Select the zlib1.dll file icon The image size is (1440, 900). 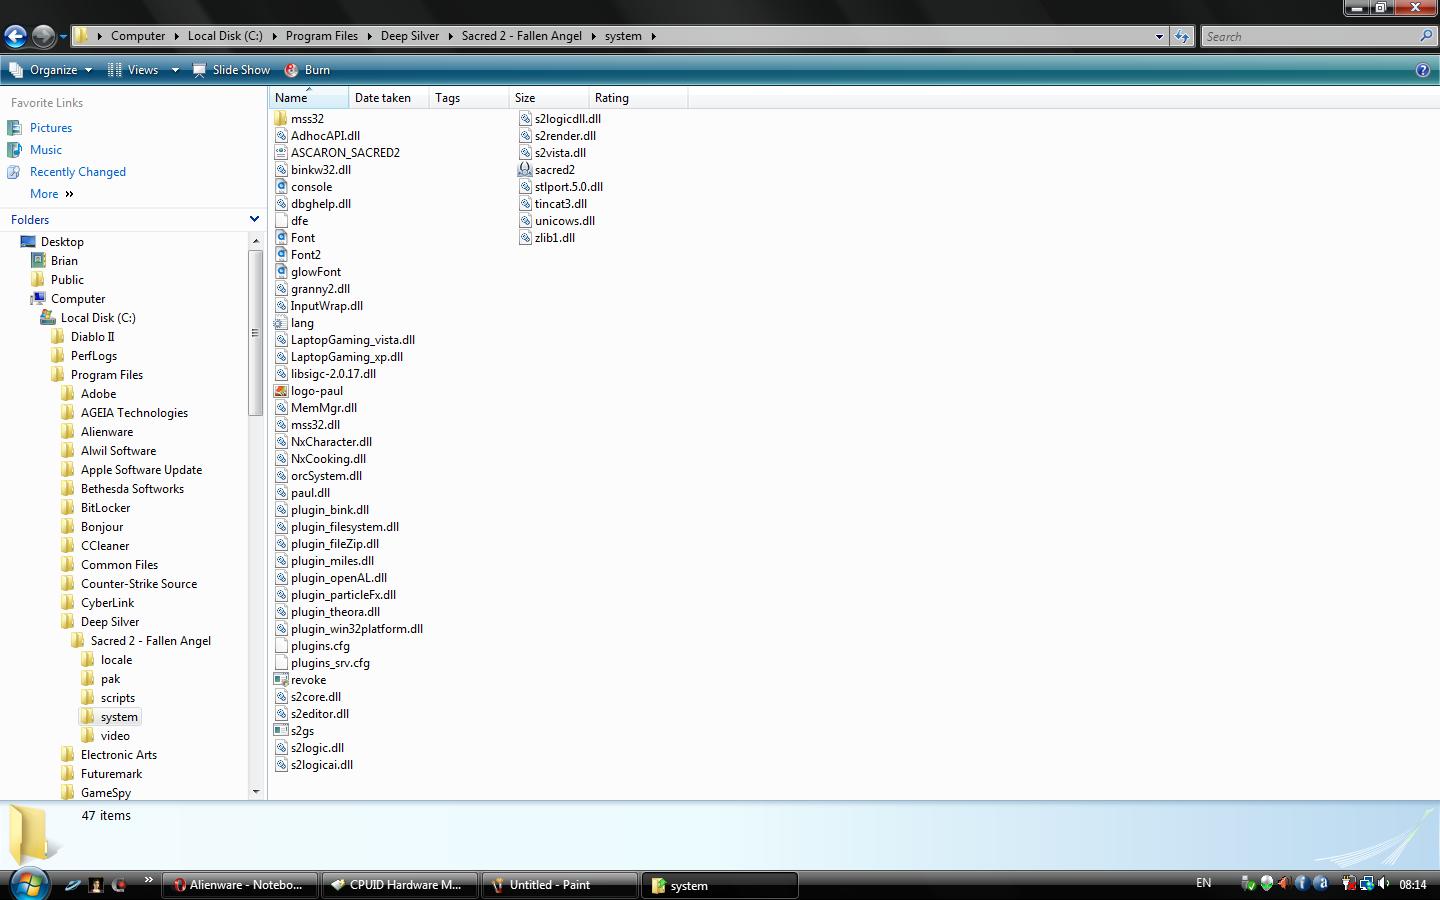(525, 238)
